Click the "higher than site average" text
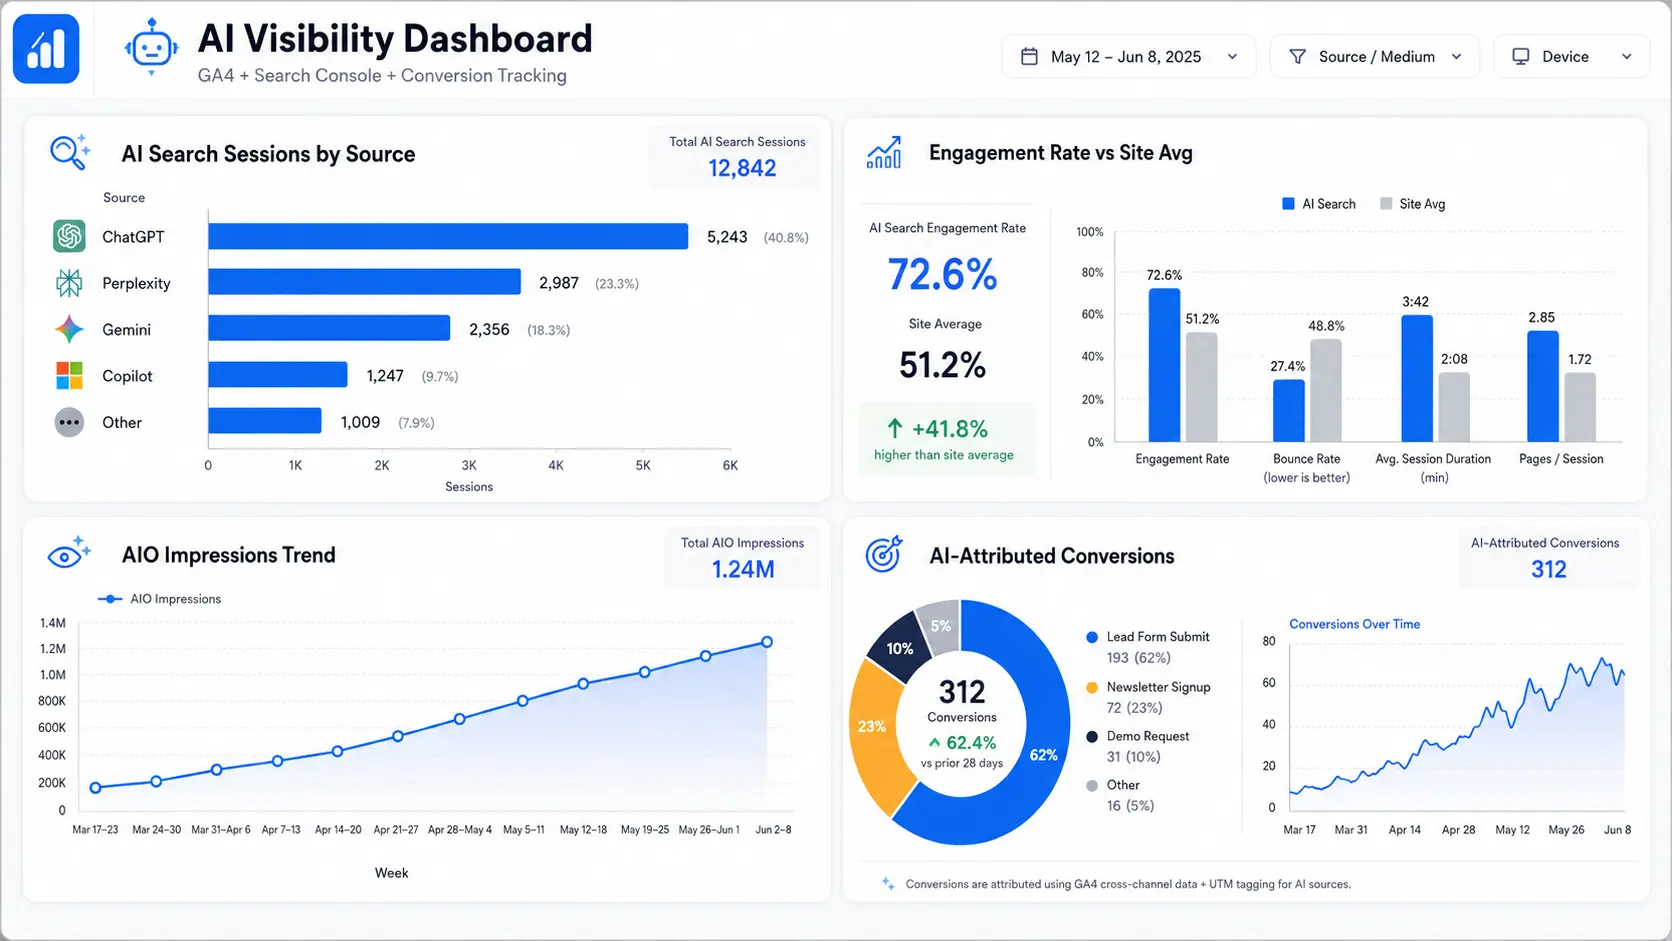 [x=943, y=455]
